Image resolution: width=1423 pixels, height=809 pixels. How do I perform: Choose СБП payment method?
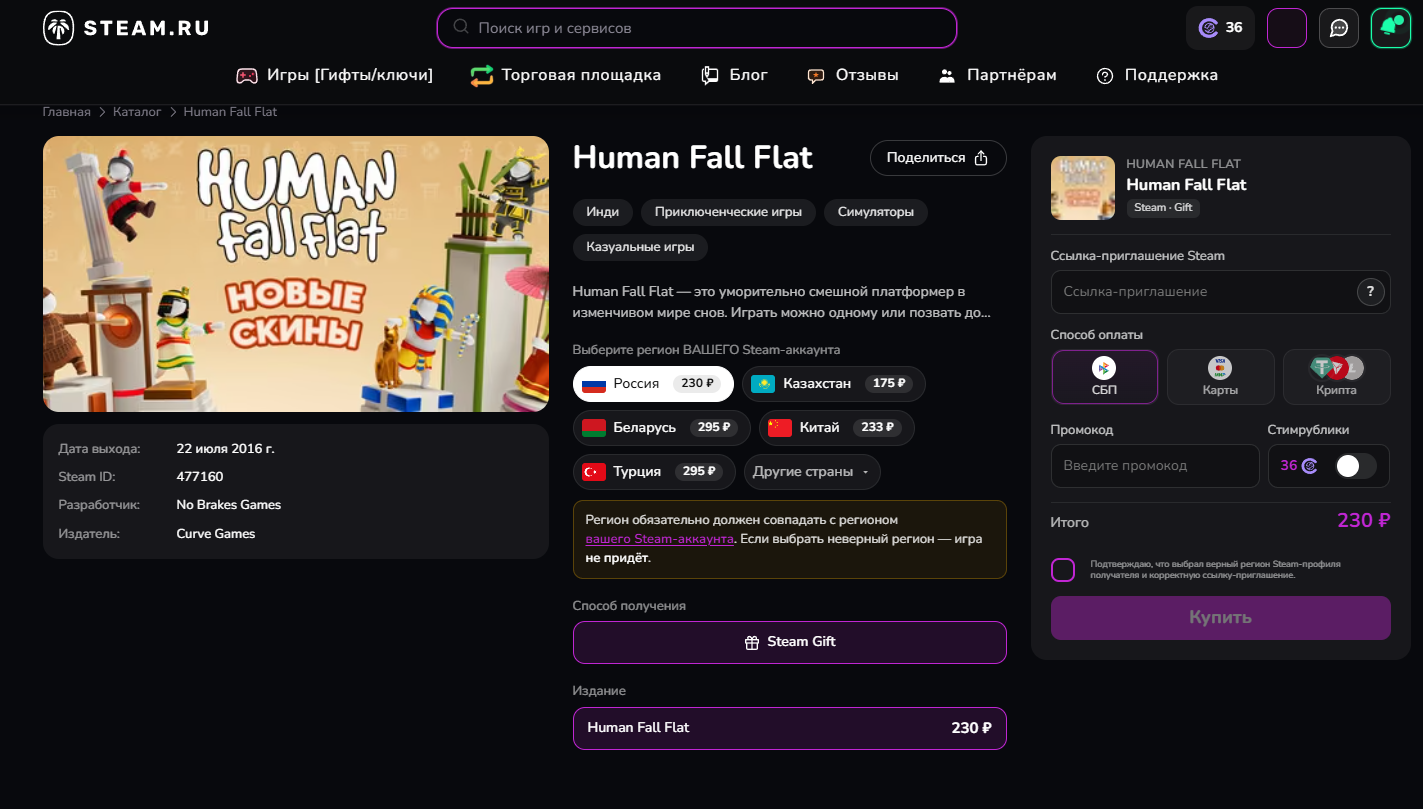coord(1105,377)
